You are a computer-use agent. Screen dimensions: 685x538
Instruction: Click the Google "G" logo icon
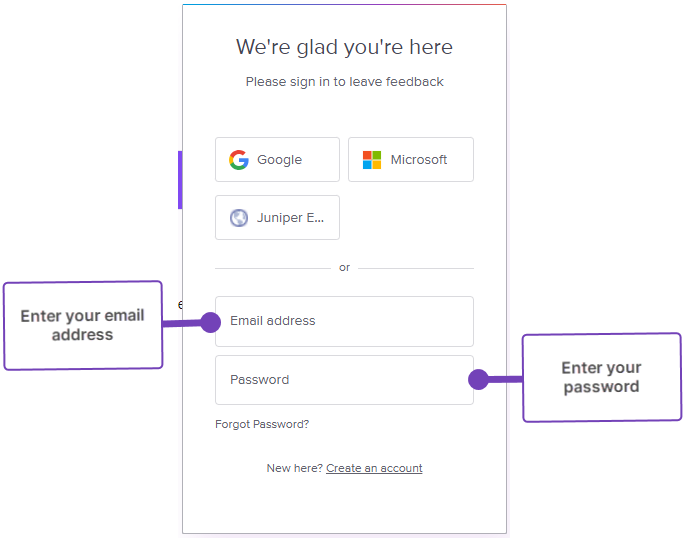pos(238,160)
